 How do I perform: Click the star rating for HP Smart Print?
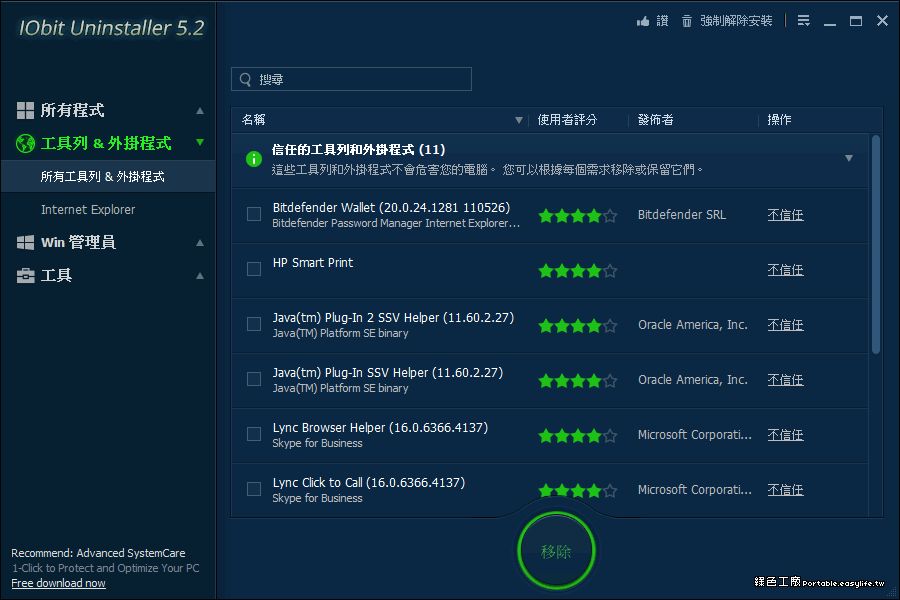tap(578, 270)
